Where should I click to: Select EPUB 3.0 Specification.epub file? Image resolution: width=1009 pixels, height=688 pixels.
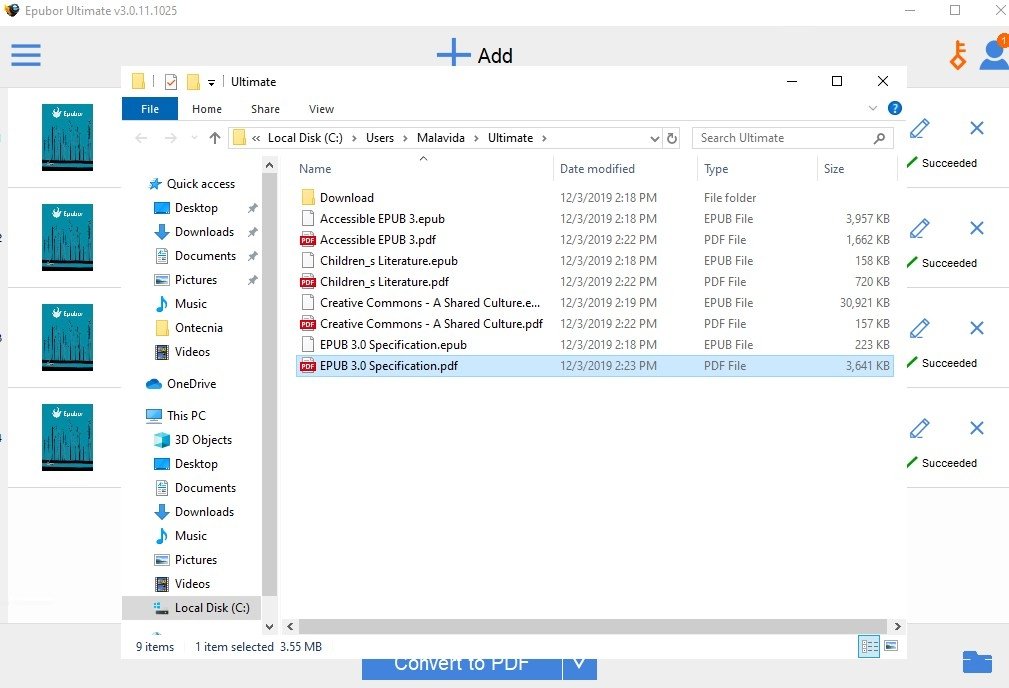[x=595, y=345]
